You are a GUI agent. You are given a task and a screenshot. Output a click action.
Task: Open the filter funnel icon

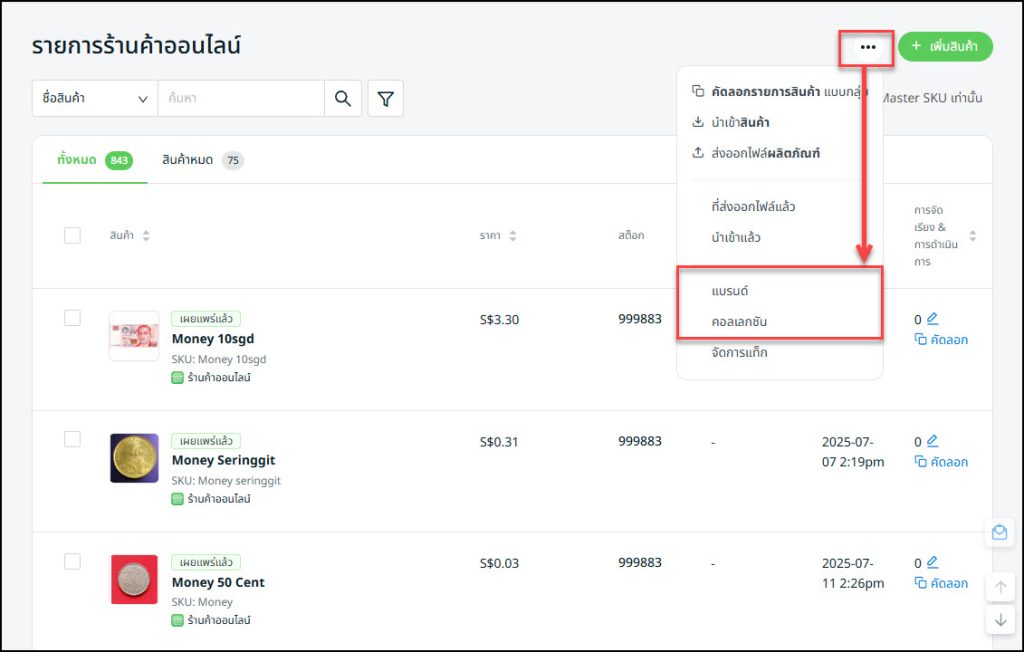click(385, 98)
